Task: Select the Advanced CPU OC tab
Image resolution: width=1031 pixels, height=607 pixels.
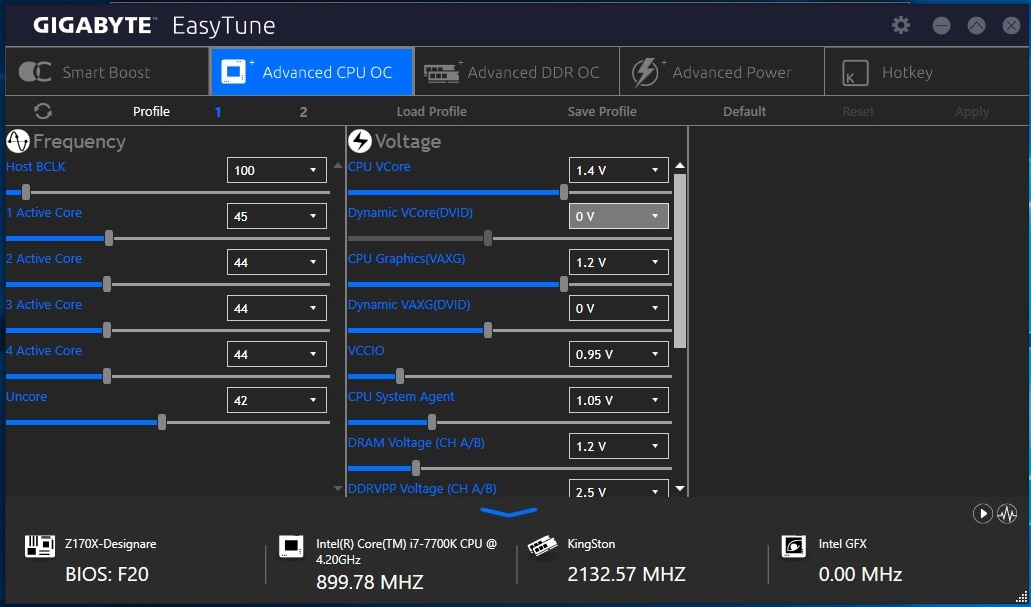Action: [312, 72]
